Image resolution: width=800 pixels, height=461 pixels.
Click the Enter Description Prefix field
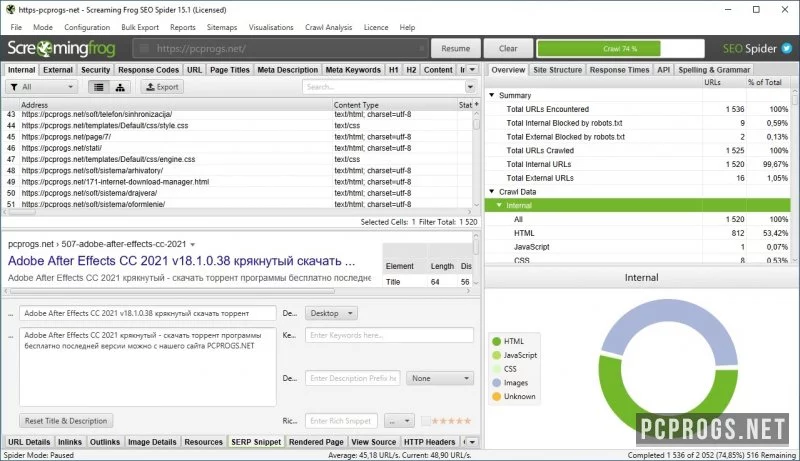[x=353, y=378]
